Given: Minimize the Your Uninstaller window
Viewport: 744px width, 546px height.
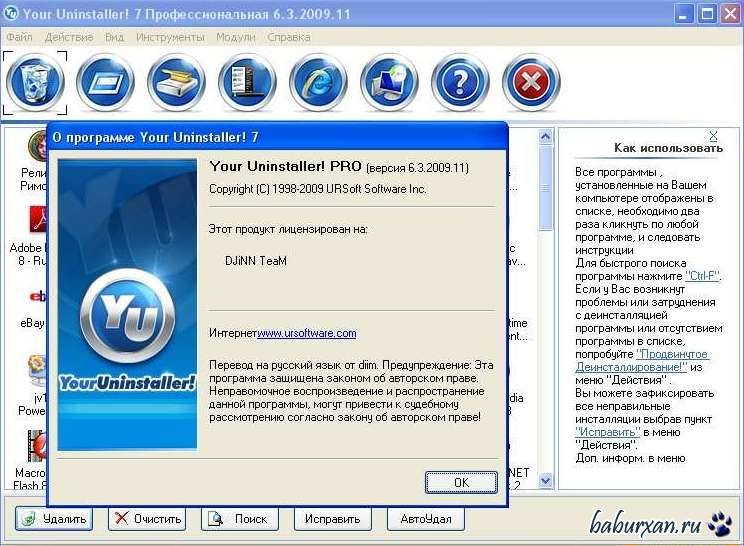Looking at the screenshot, I should (x=683, y=13).
